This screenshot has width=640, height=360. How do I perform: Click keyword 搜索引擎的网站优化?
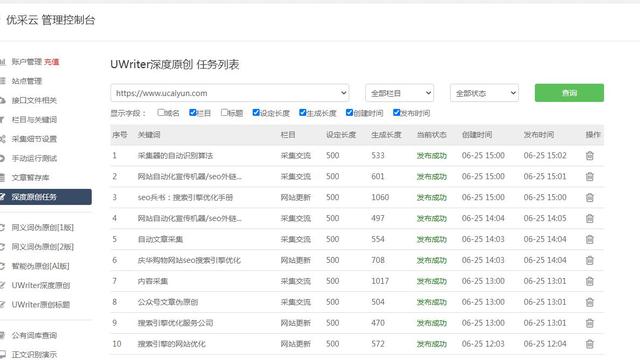pyautogui.click(x=171, y=344)
